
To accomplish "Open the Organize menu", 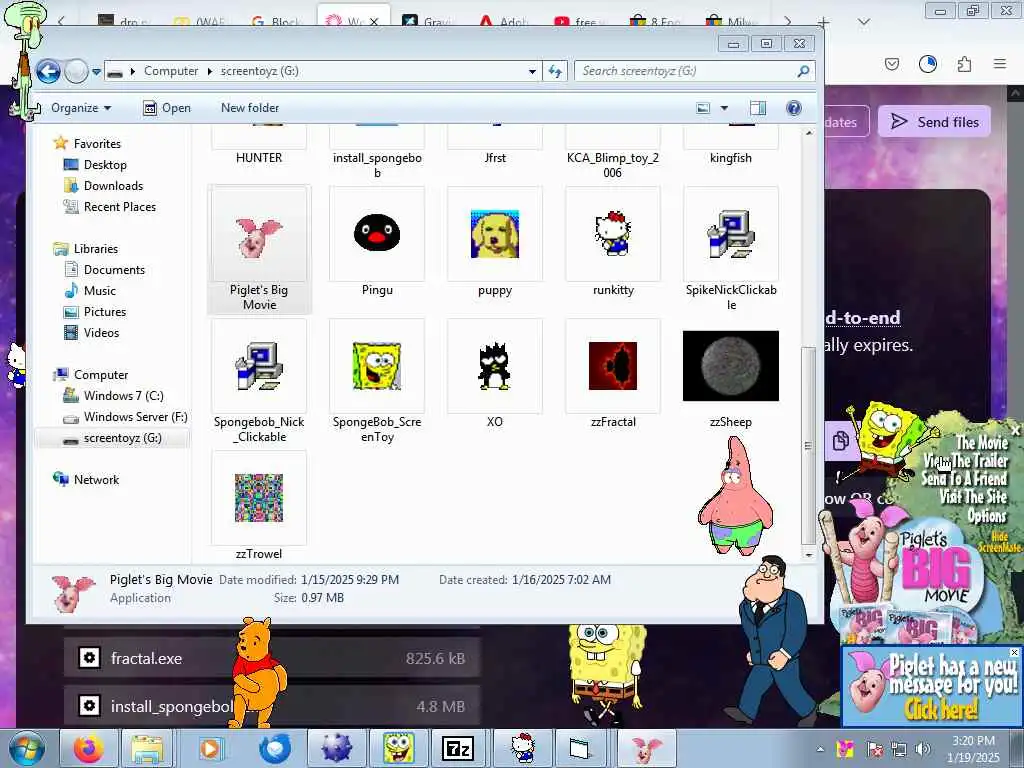I will click(x=81, y=108).
